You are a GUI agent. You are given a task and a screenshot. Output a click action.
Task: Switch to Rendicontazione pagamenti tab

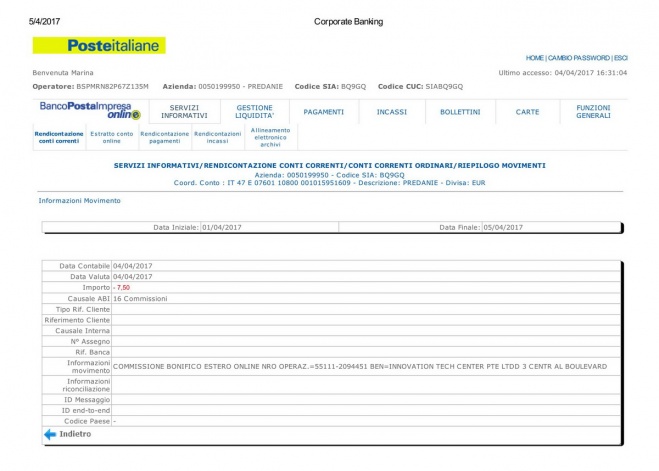pos(164,137)
